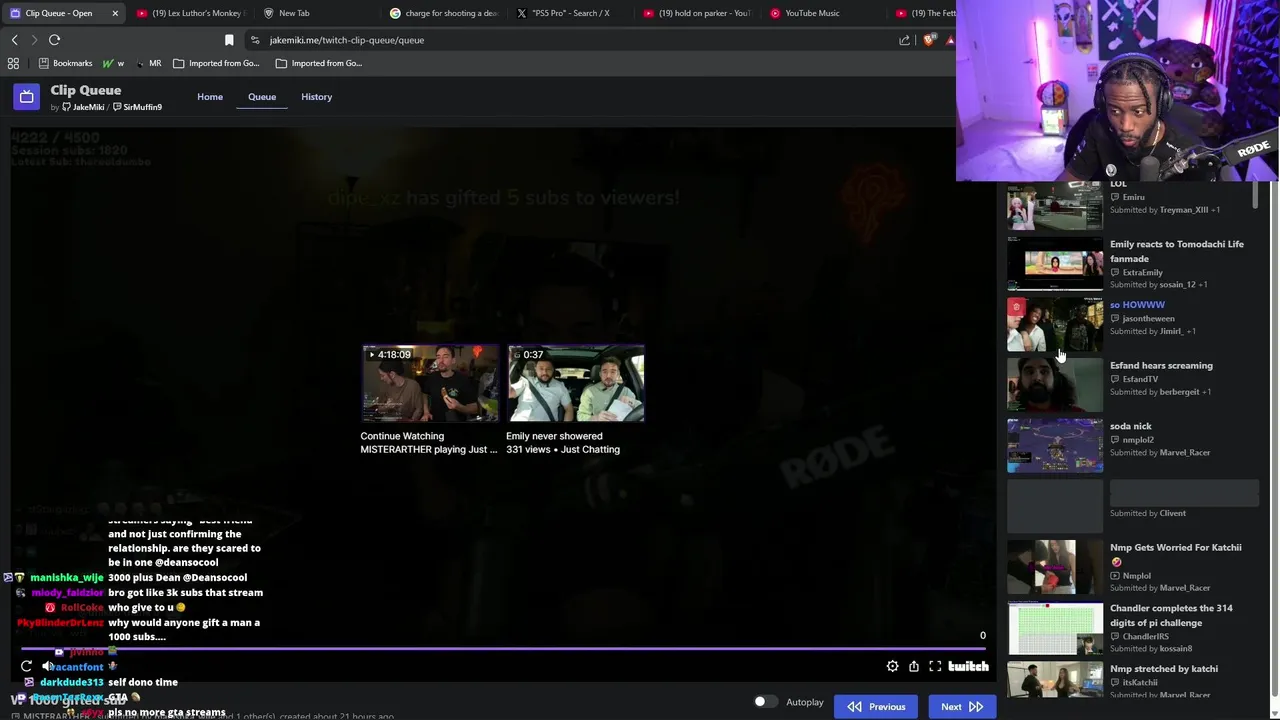The width and height of the screenshot is (1280, 720).
Task: Open the browser apps grid icon
Action: 13,63
